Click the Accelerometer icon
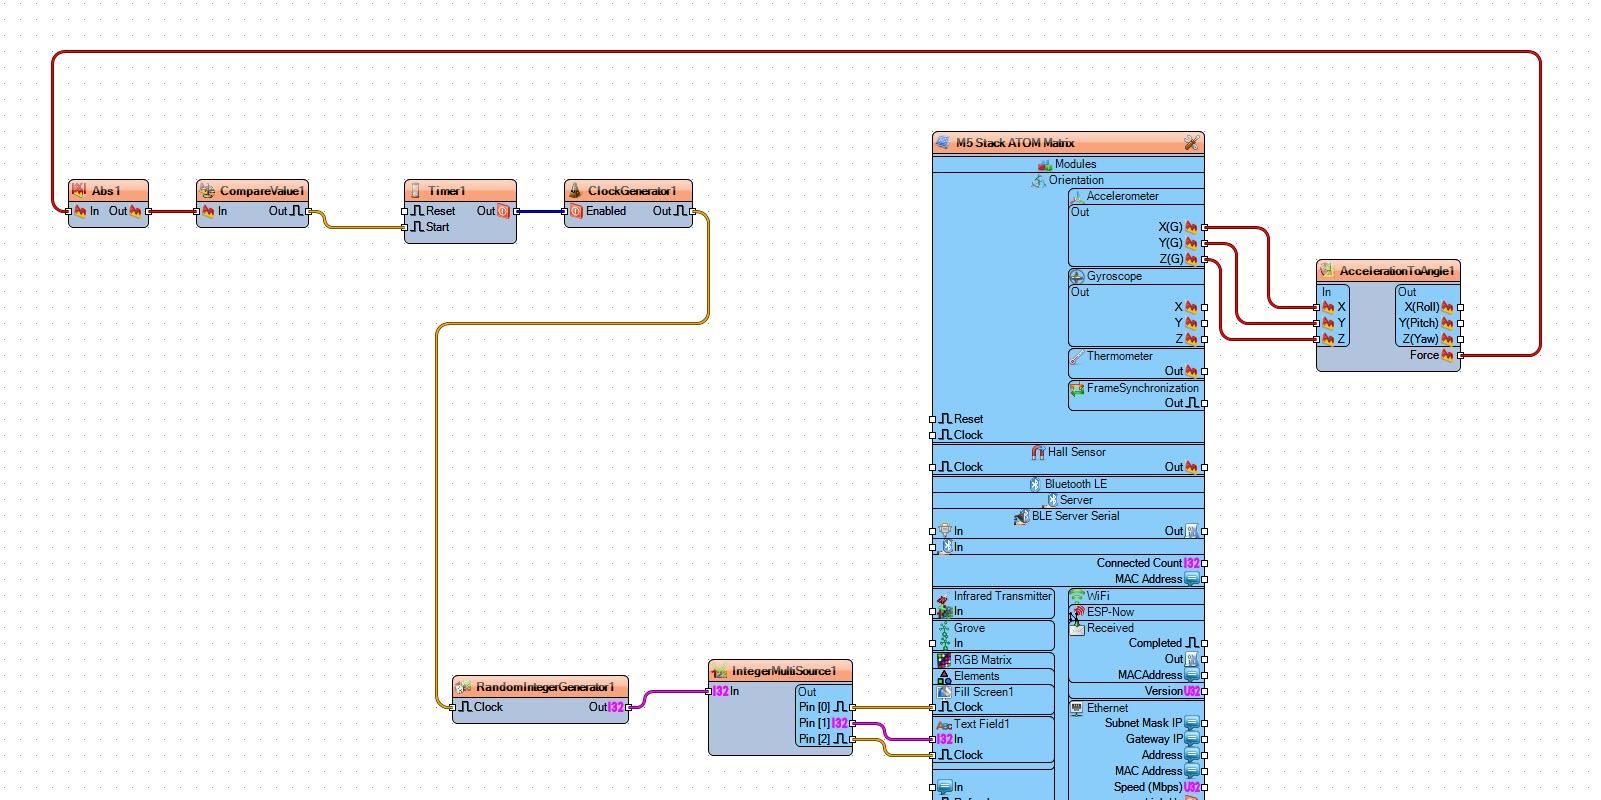1601x800 pixels. [x=1077, y=196]
